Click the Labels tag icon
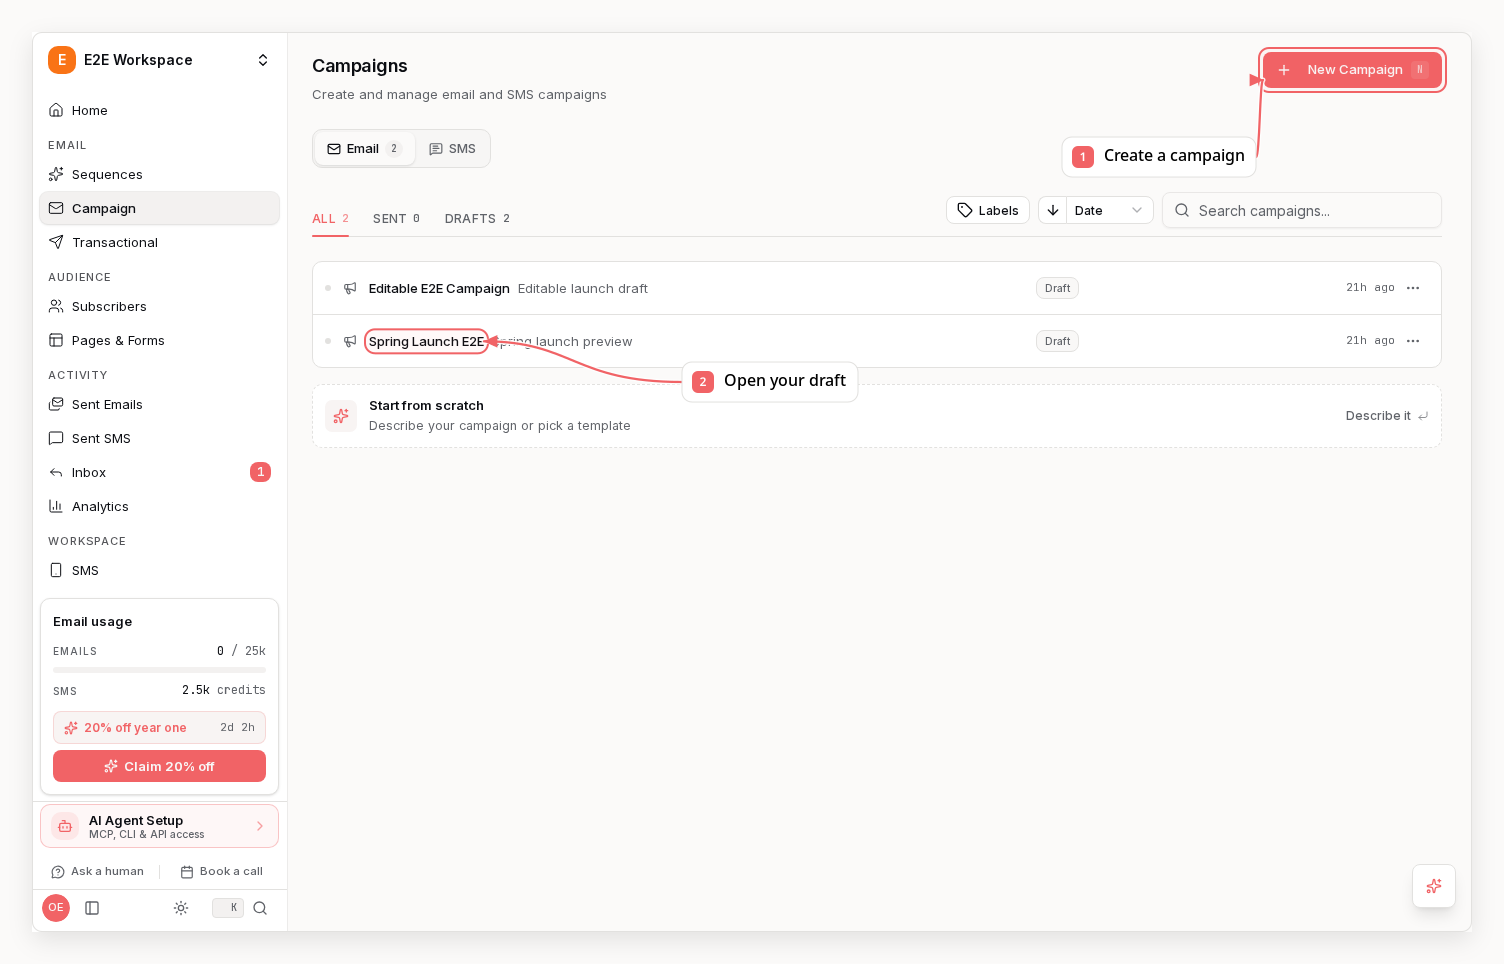 pyautogui.click(x=965, y=210)
